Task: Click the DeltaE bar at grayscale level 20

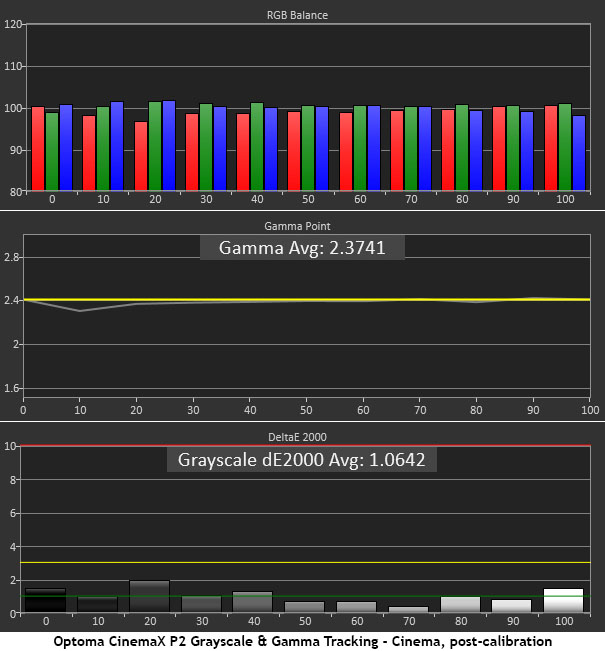Action: click(149, 596)
